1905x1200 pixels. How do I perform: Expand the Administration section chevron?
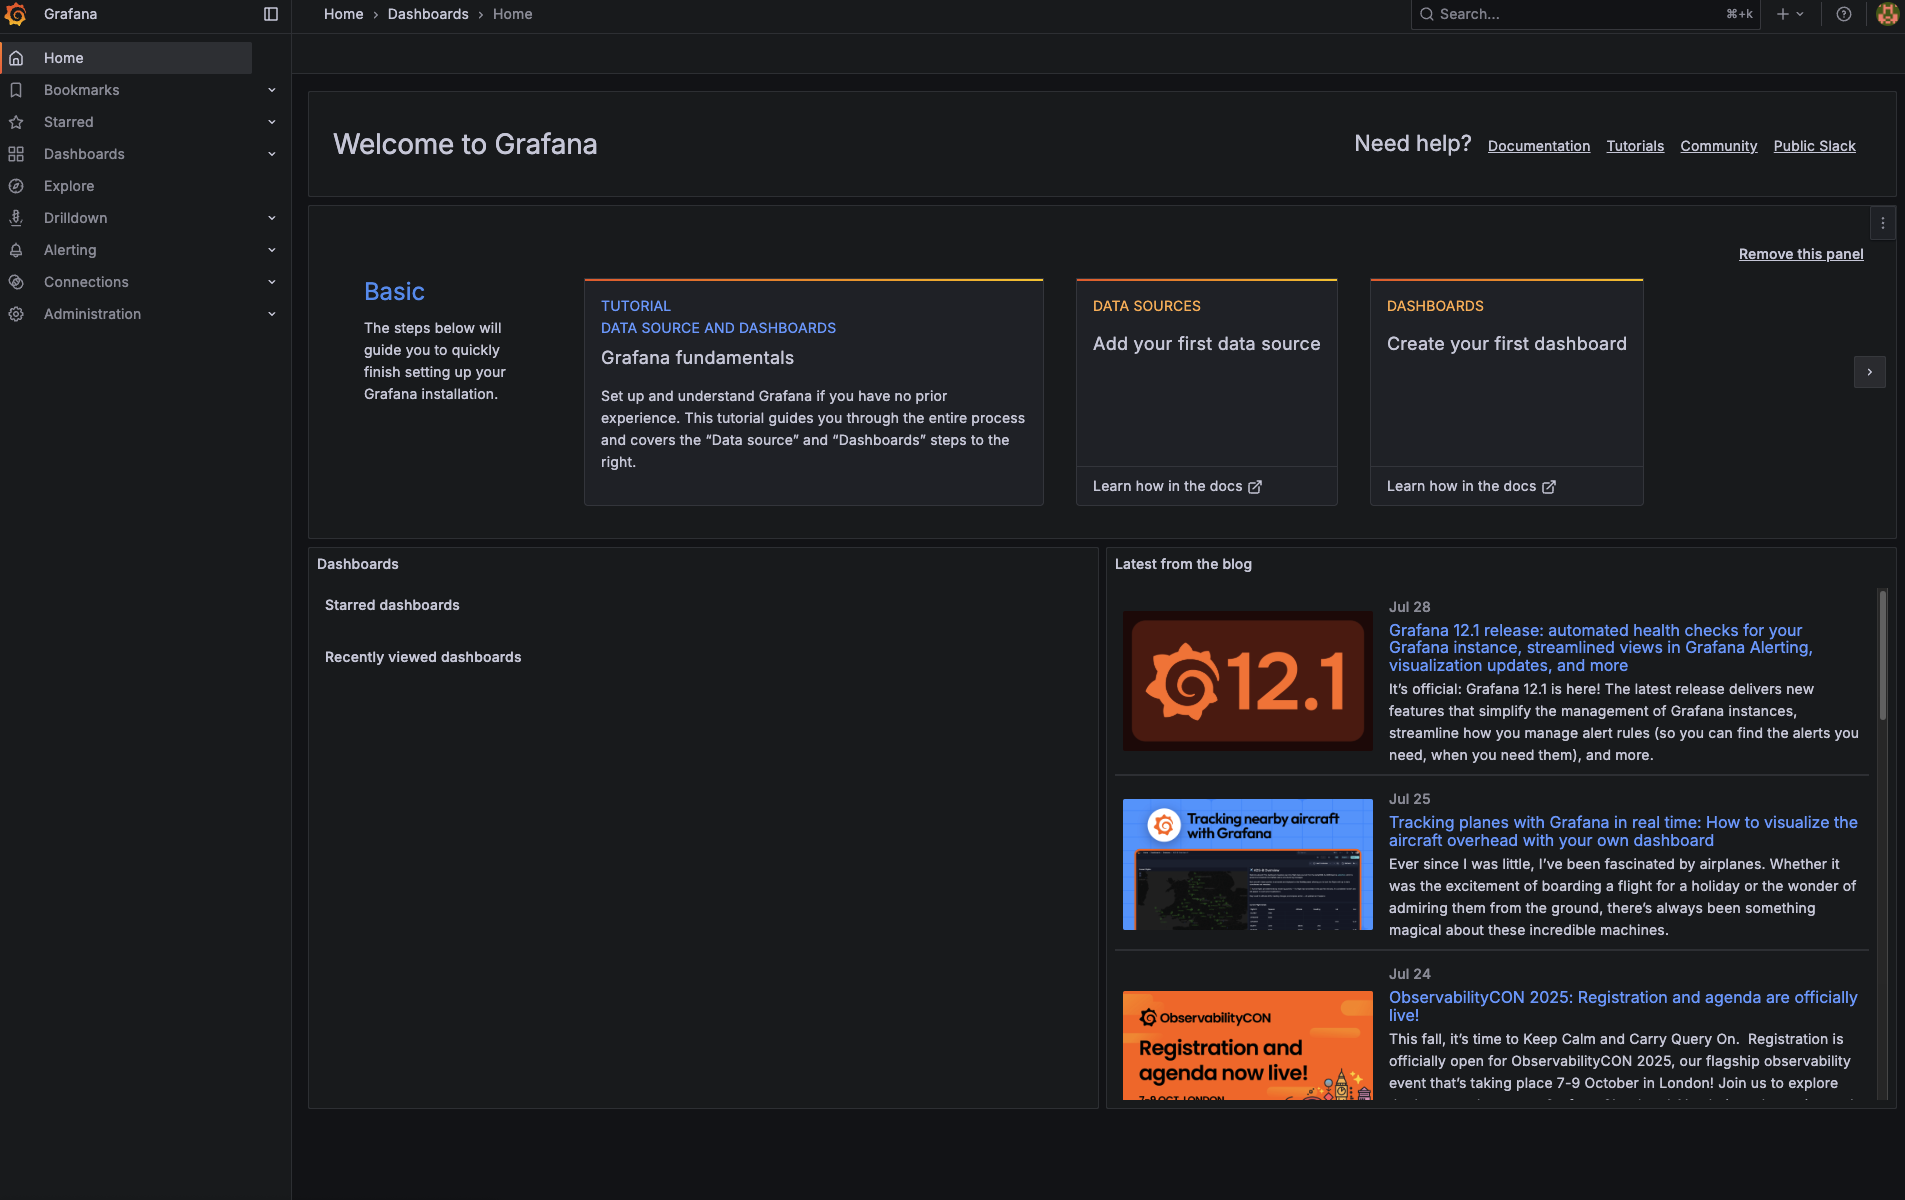coord(272,314)
